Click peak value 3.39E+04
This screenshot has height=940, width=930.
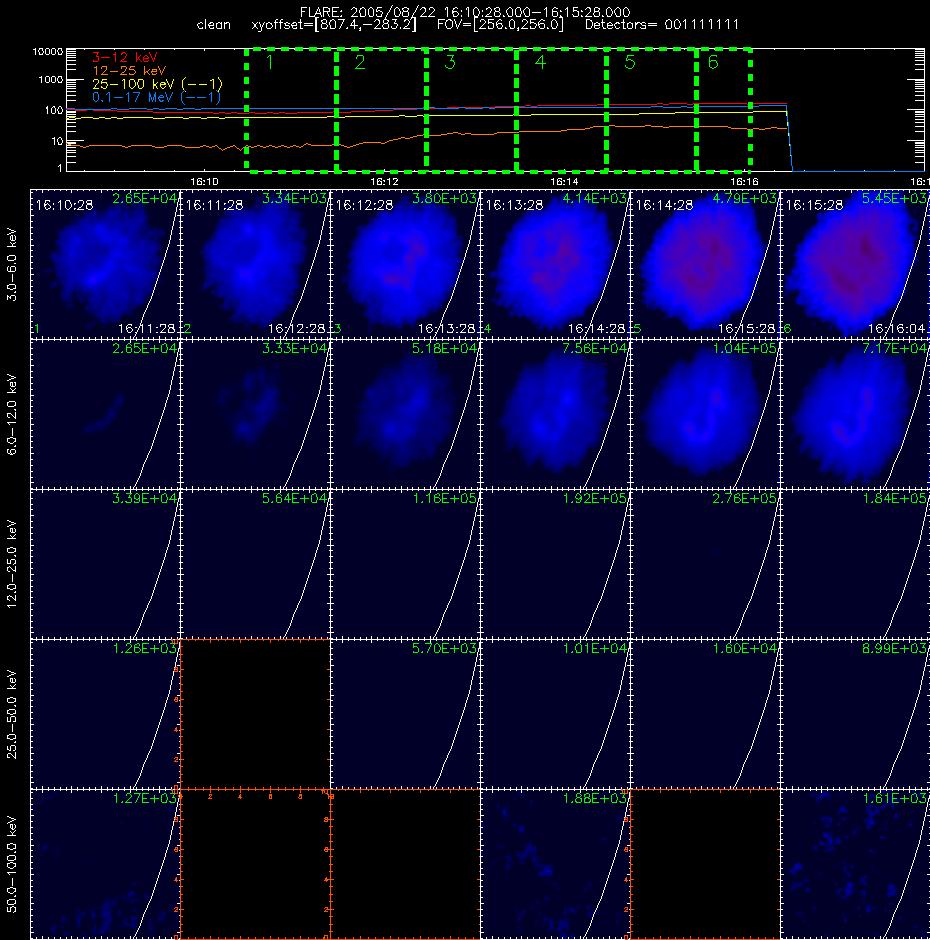coord(145,498)
